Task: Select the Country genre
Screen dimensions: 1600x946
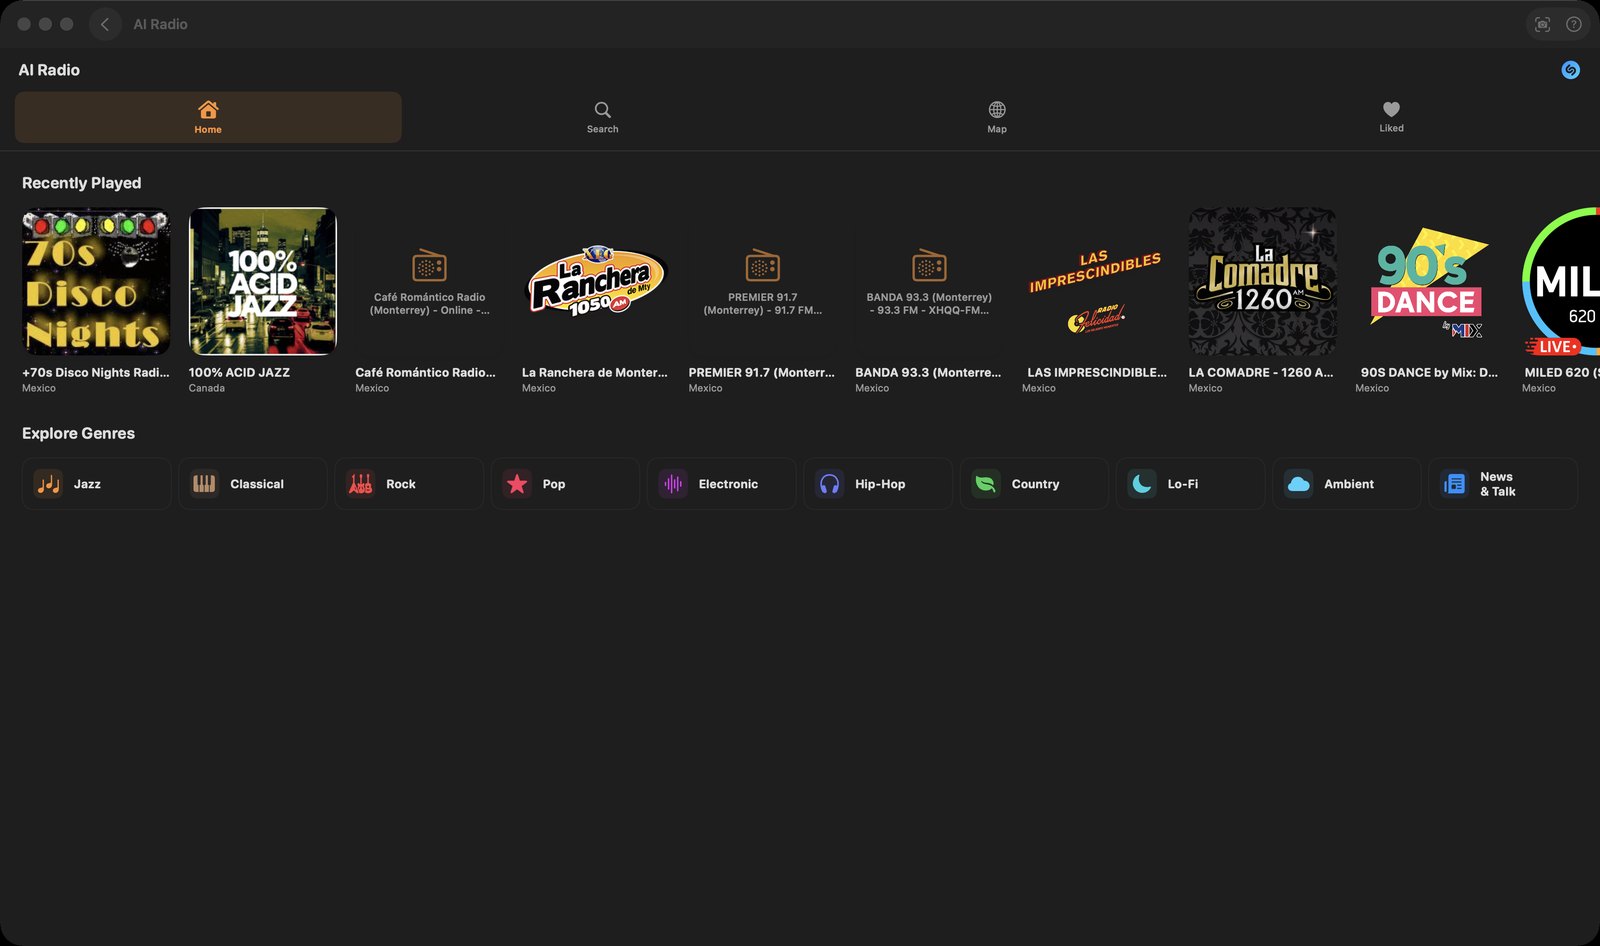Action: coord(1034,484)
